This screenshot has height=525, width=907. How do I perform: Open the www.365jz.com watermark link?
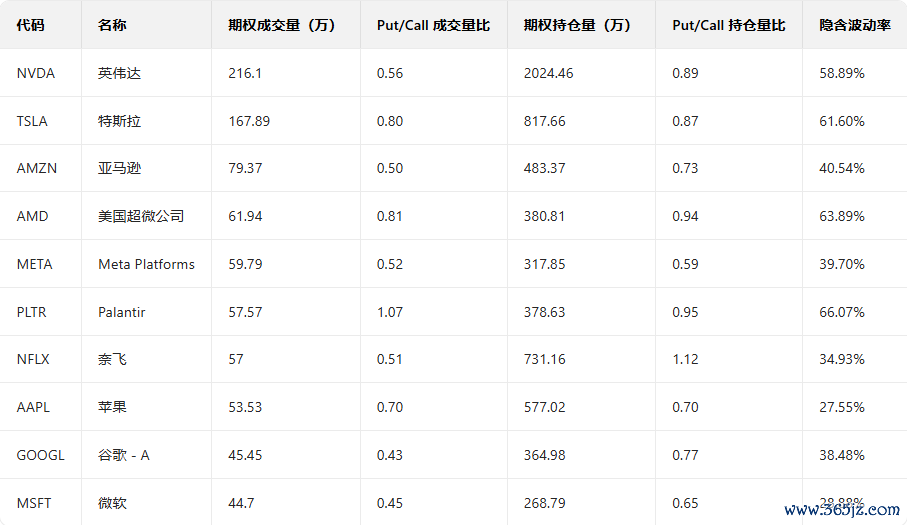(841, 510)
